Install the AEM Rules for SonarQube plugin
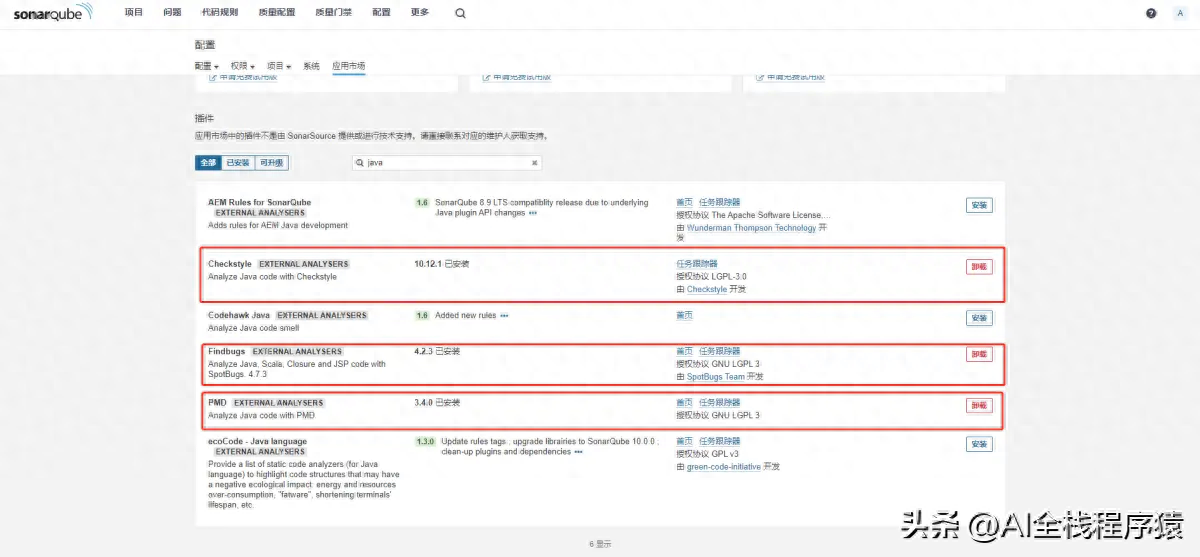The height and width of the screenshot is (557, 1200). tap(979, 205)
